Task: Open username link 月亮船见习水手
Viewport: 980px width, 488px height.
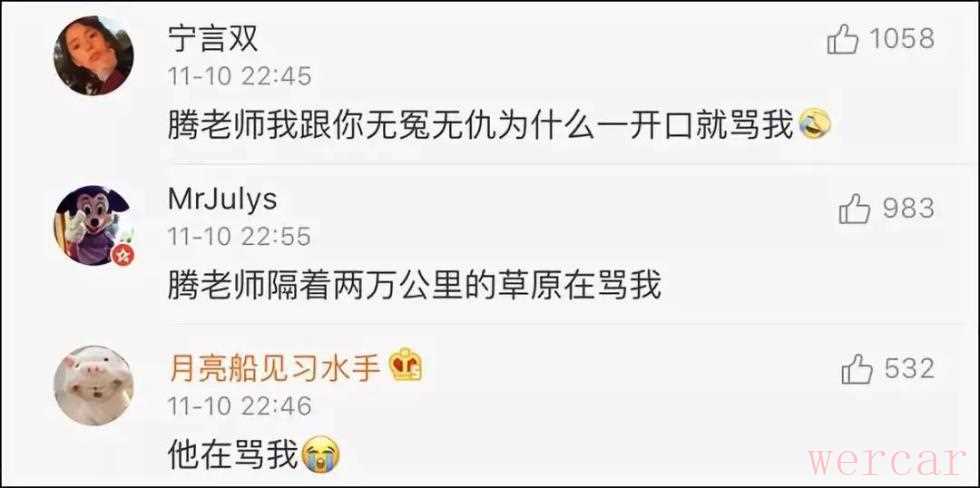Action: [274, 368]
